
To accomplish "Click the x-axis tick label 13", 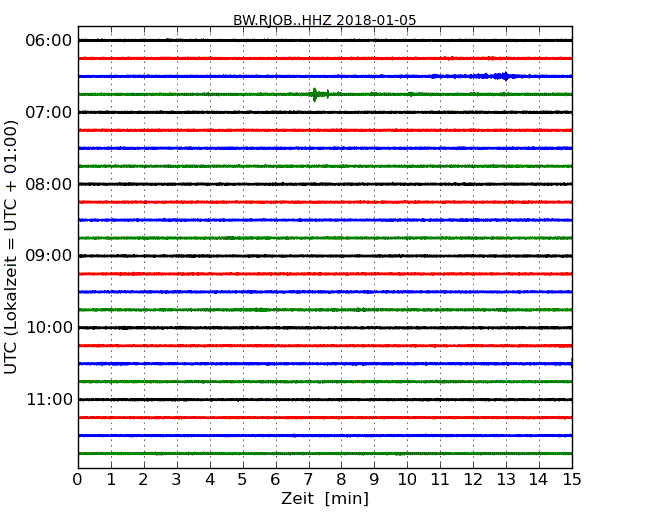I will (x=506, y=480).
